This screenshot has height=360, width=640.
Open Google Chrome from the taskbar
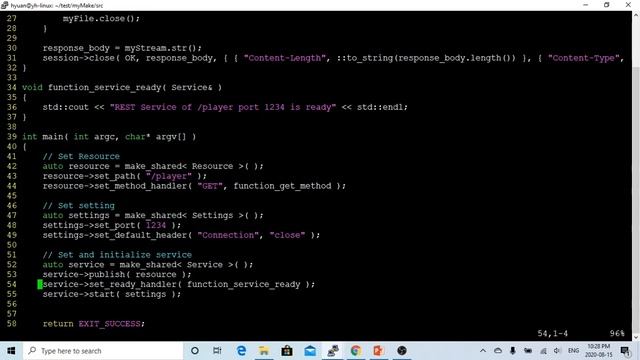(356, 351)
